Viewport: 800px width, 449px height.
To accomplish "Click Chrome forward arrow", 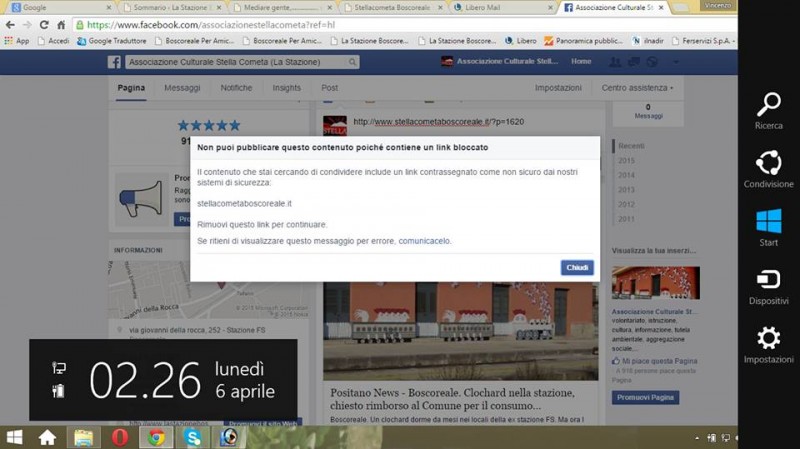I will [x=27, y=24].
